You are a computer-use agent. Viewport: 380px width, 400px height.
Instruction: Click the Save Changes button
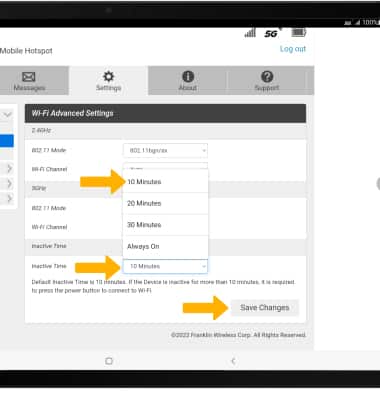pos(265,308)
